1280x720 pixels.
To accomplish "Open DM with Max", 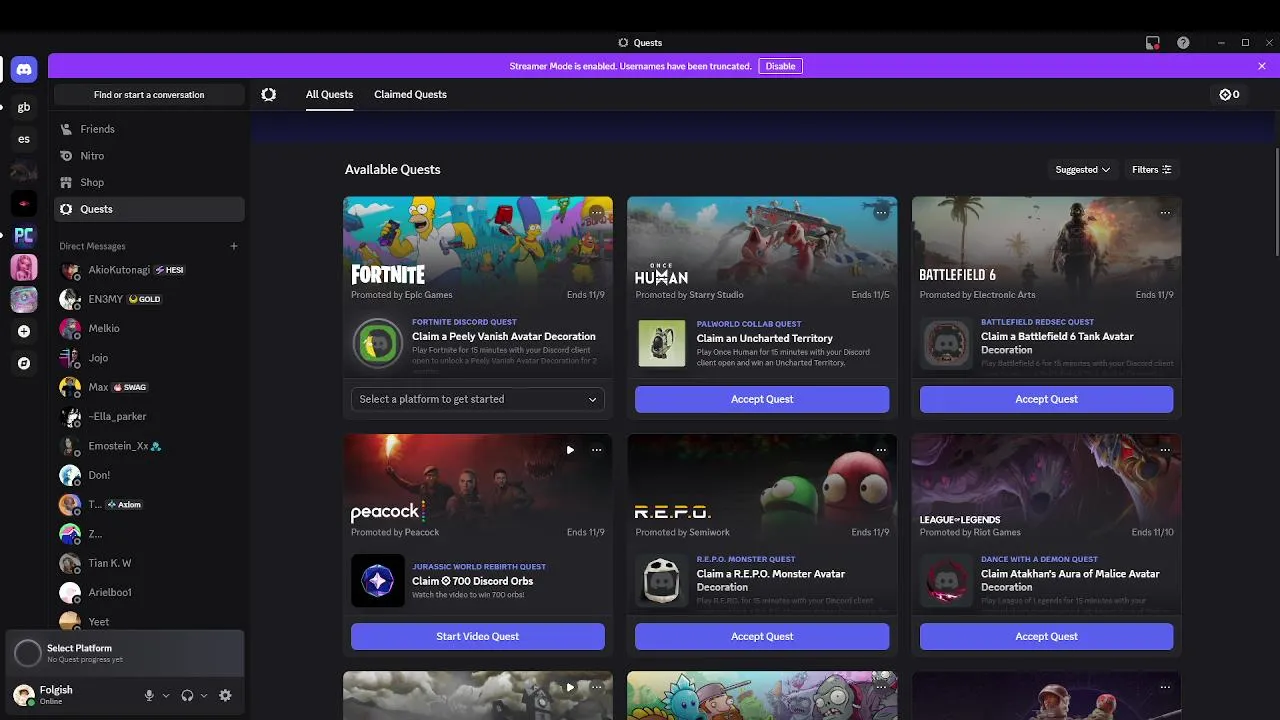I will [x=149, y=387].
